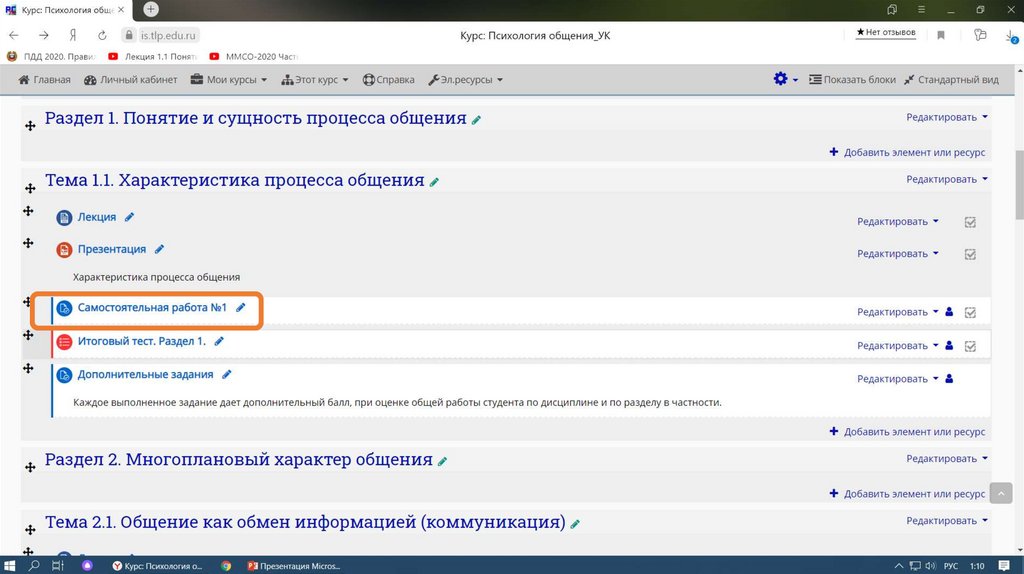The height and width of the screenshot is (574, 1024).
Task: Toggle completion checkbox for Лекция
Action: click(969, 222)
